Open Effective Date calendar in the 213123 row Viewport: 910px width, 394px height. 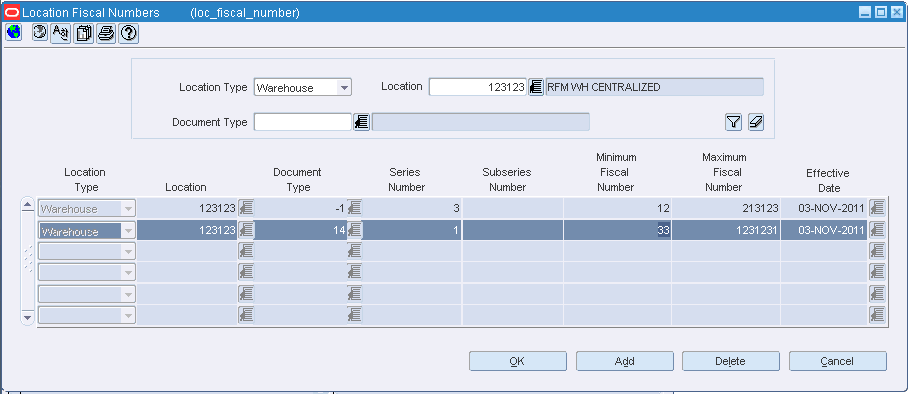[x=877, y=208]
